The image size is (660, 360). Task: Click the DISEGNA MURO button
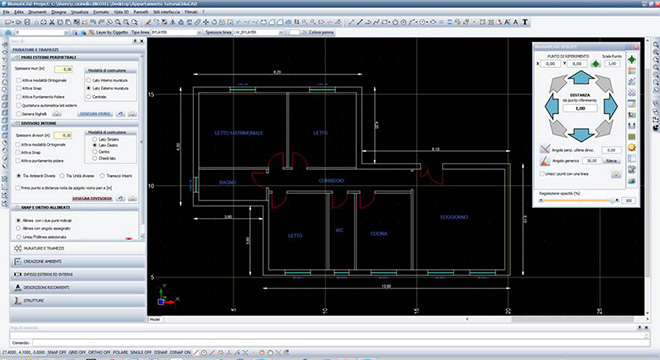[x=95, y=114]
